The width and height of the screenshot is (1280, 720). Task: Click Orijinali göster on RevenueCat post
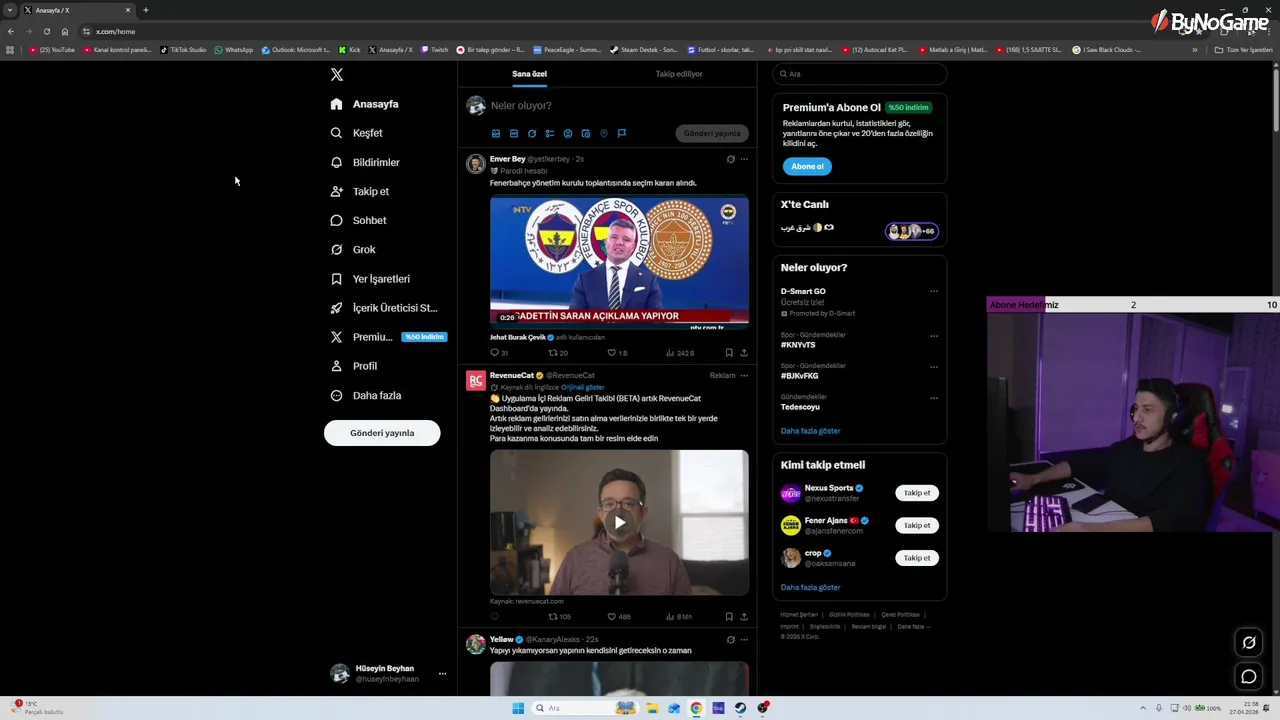[x=583, y=387]
